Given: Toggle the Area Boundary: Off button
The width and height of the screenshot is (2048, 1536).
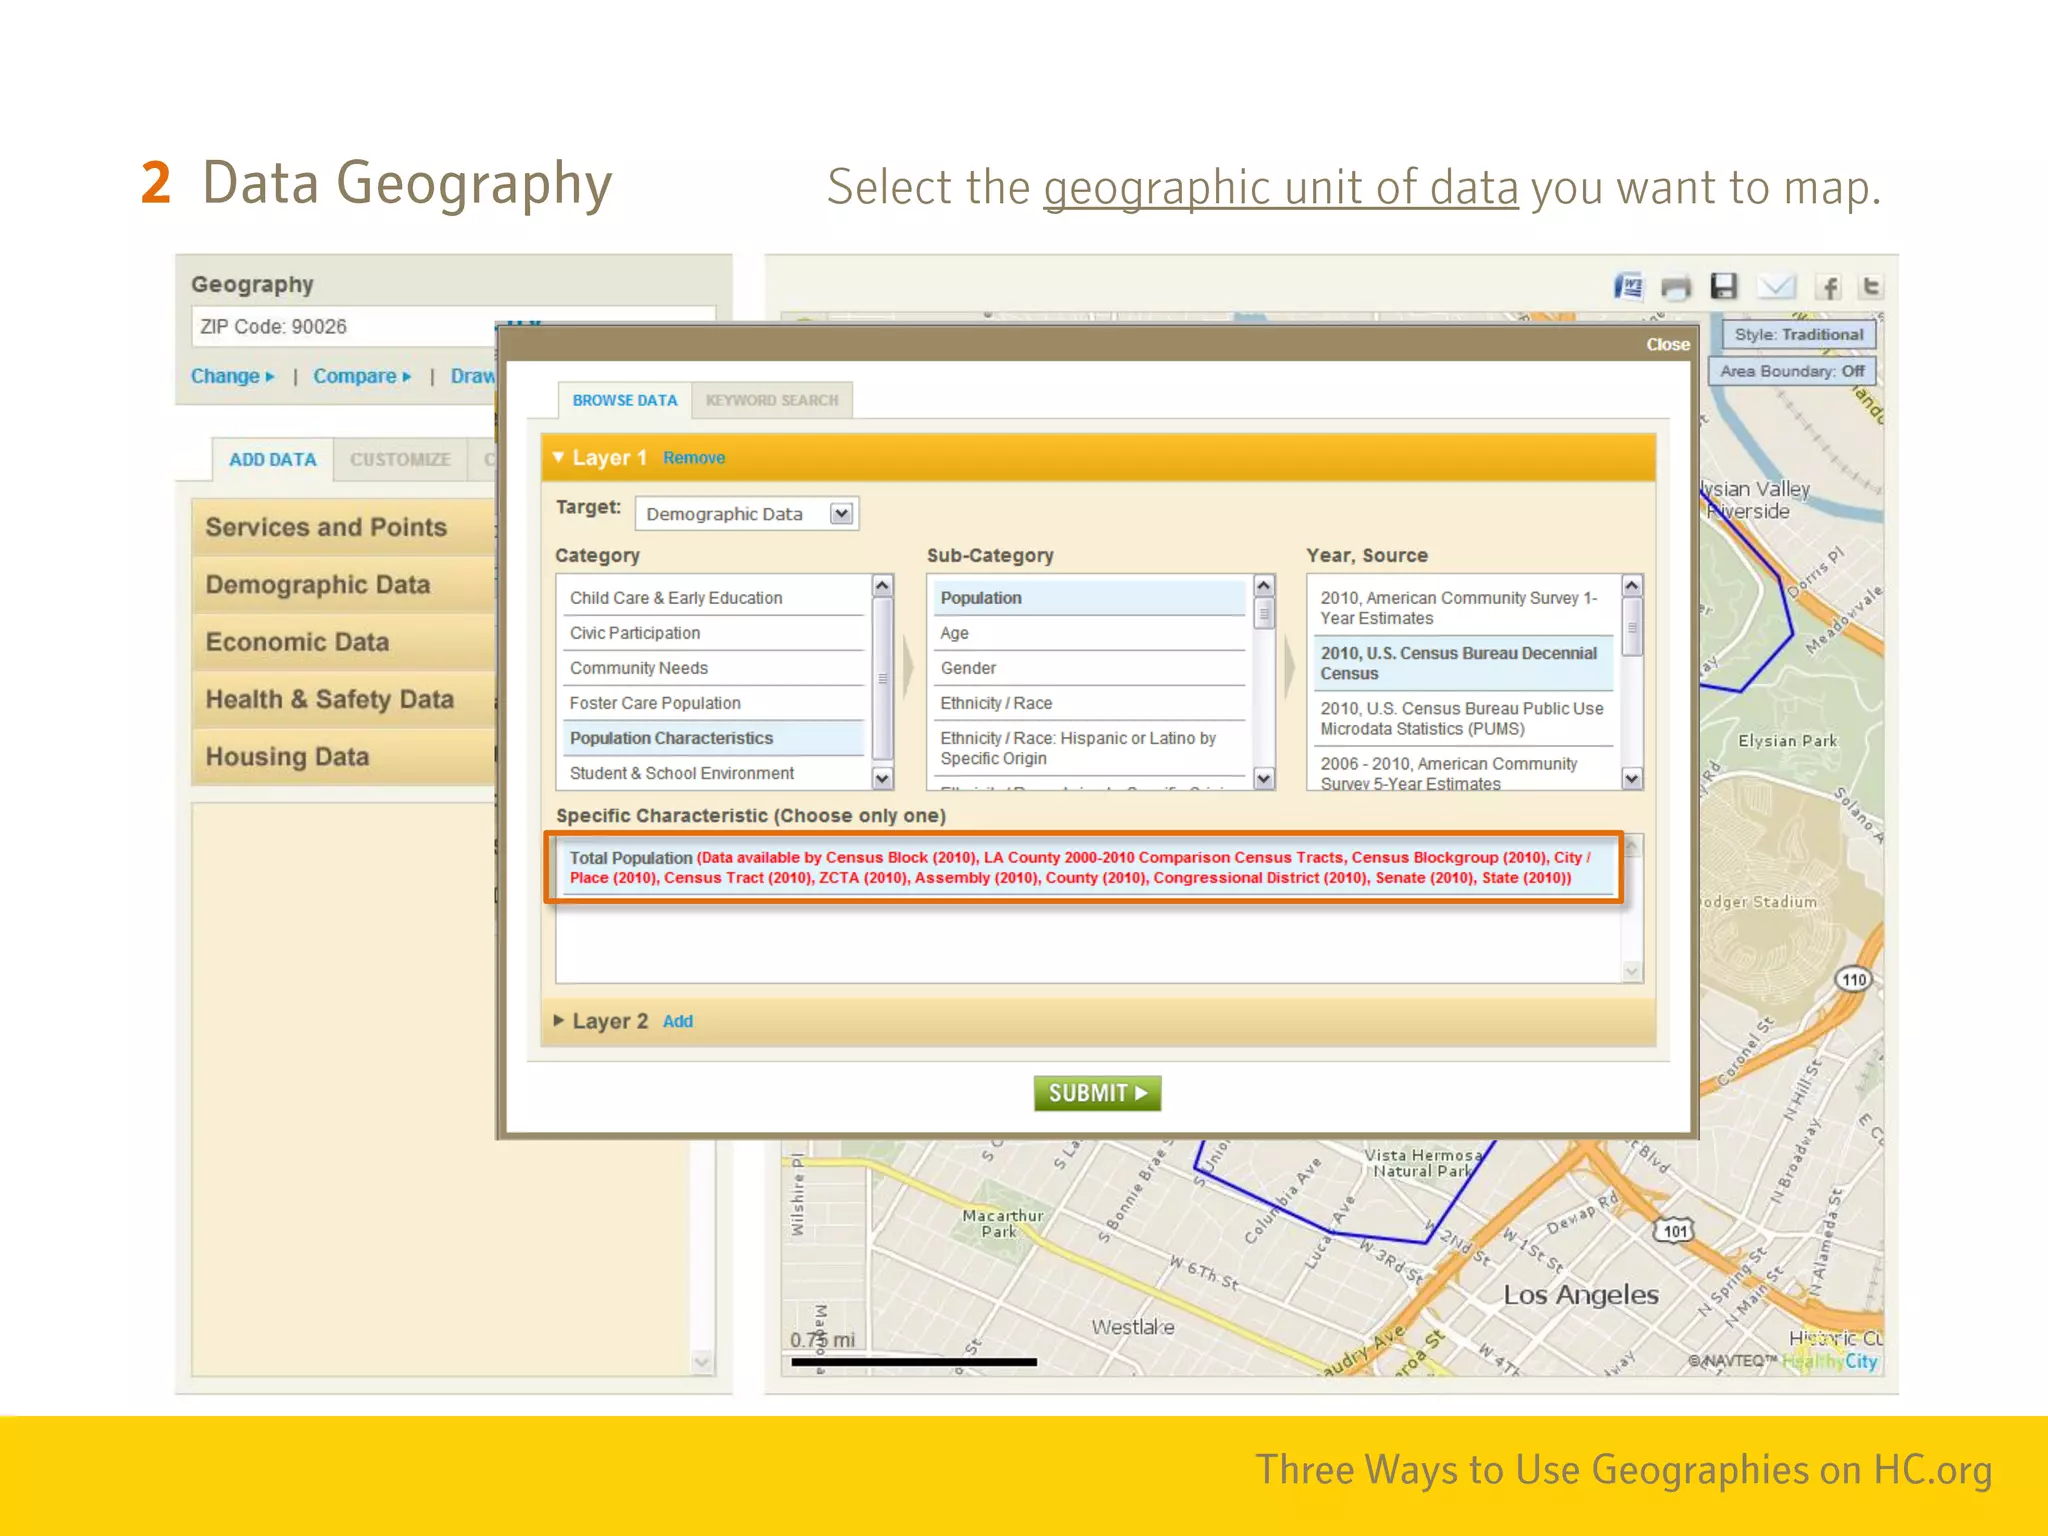Looking at the screenshot, I should 1791,371.
